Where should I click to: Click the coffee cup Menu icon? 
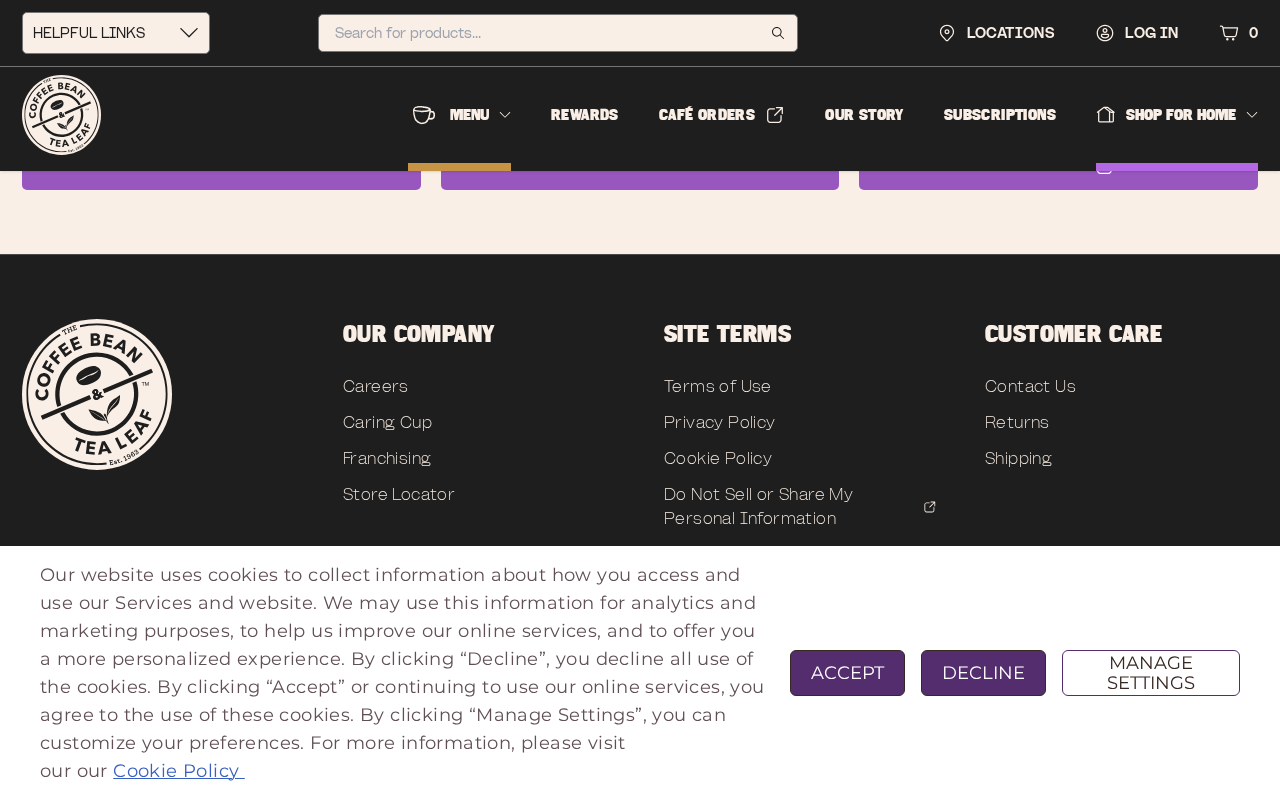coord(424,115)
